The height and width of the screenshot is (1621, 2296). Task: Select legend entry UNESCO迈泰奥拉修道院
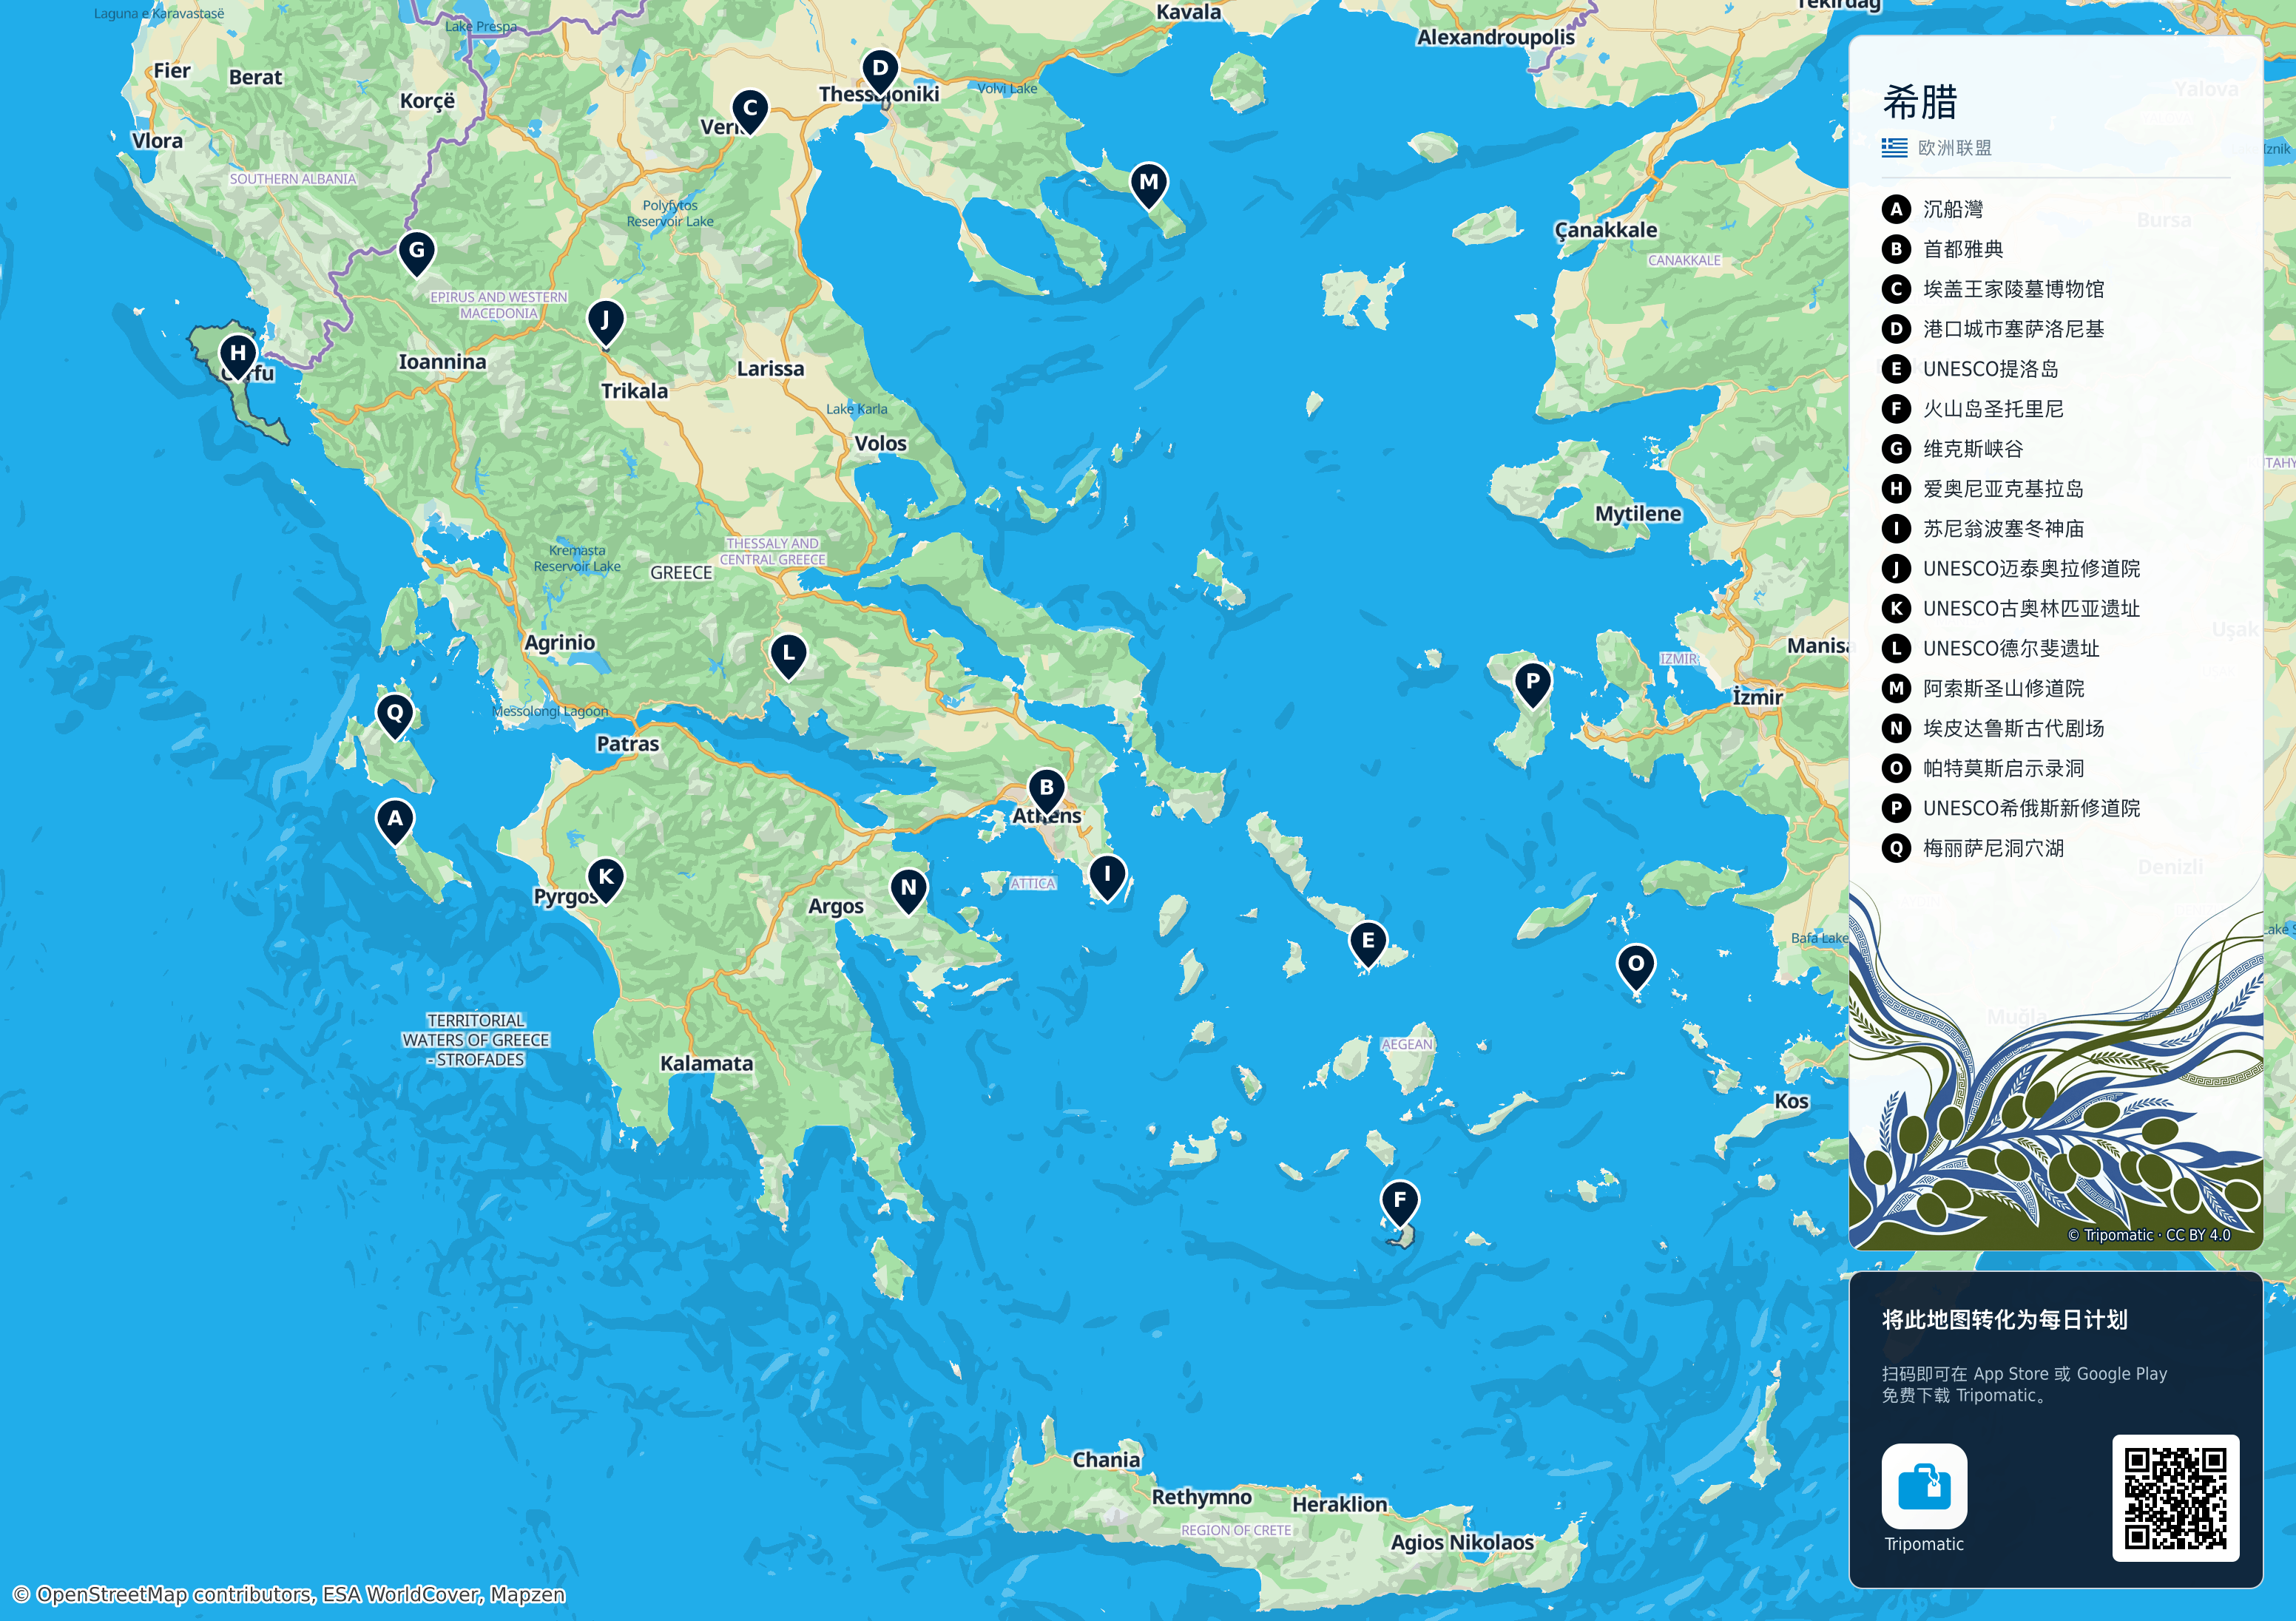(2011, 569)
